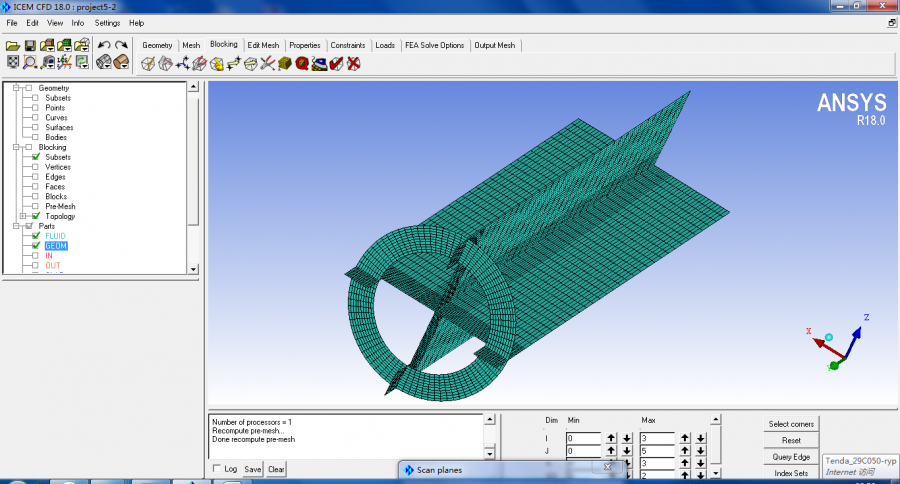900x484 pixels.
Task: Click the Delete Block red X icon
Action: click(x=354, y=64)
